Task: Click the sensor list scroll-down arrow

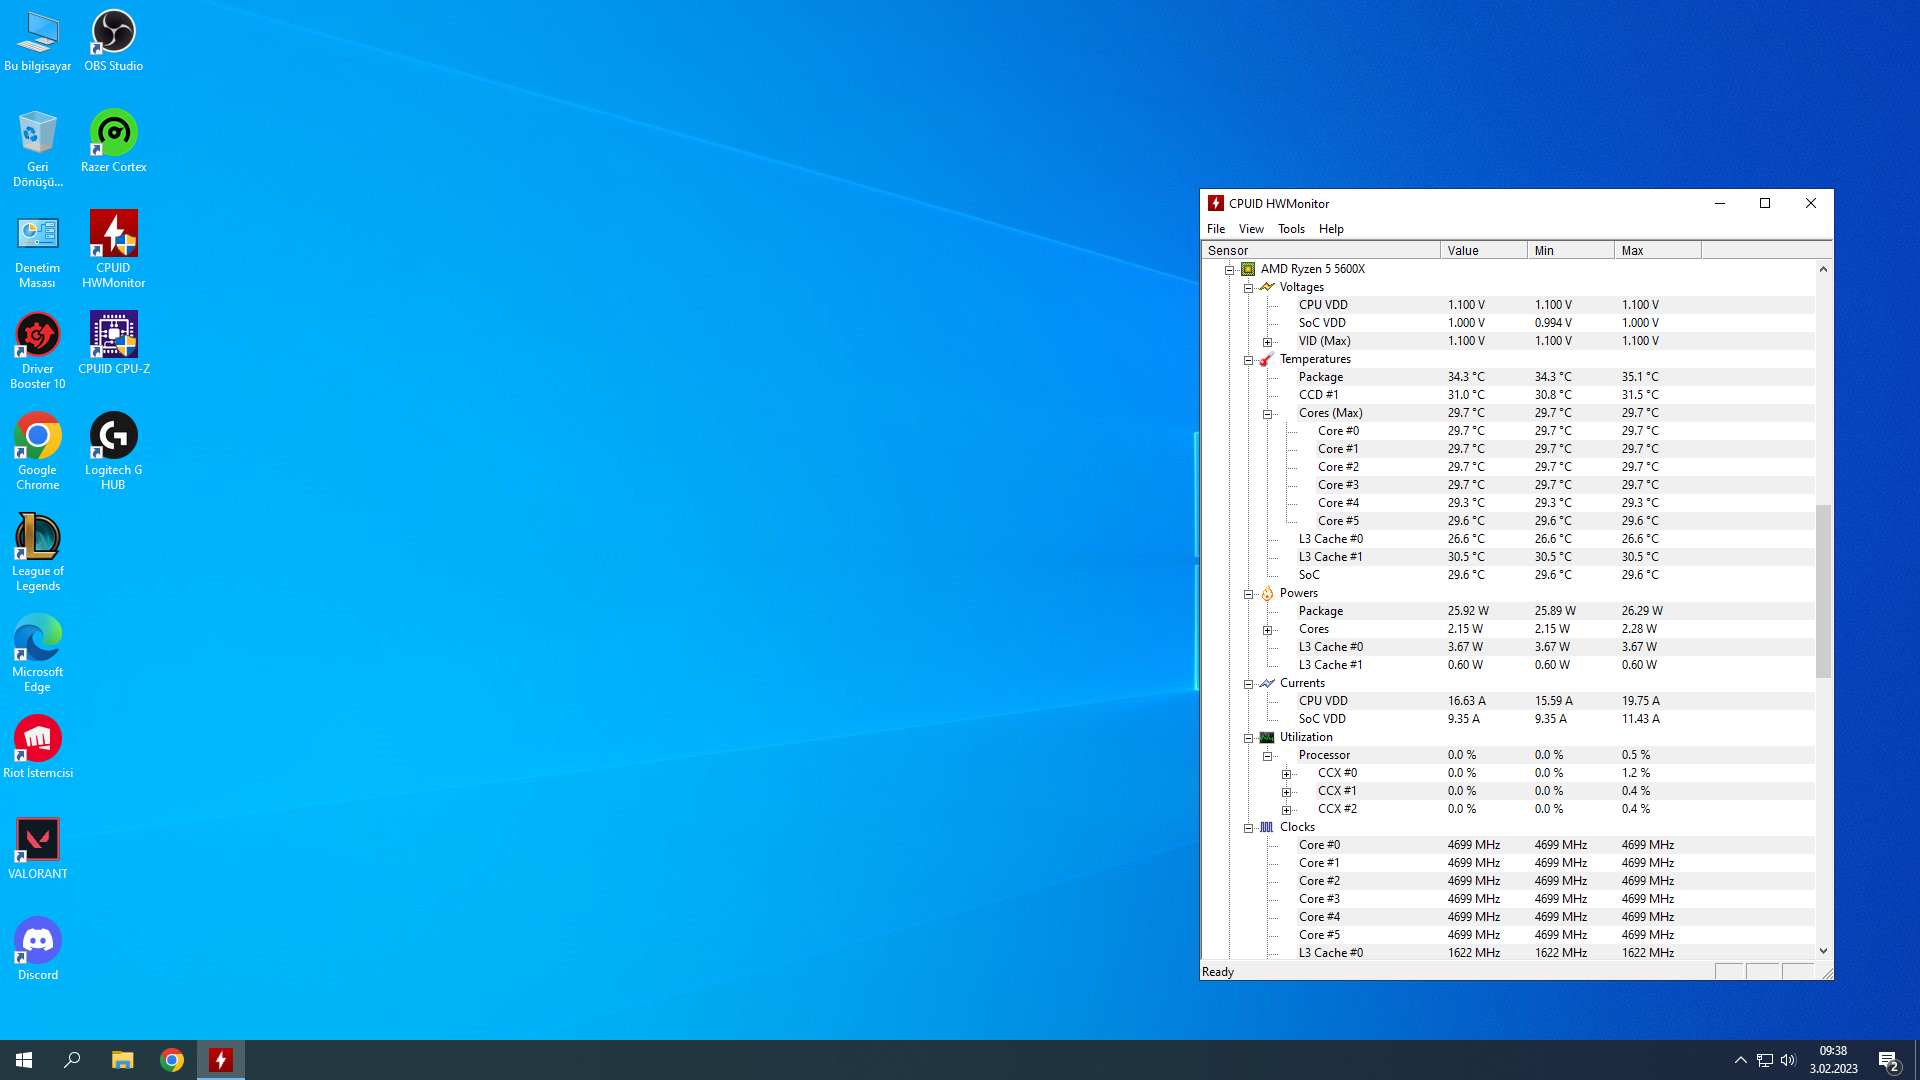Action: pyautogui.click(x=1823, y=951)
